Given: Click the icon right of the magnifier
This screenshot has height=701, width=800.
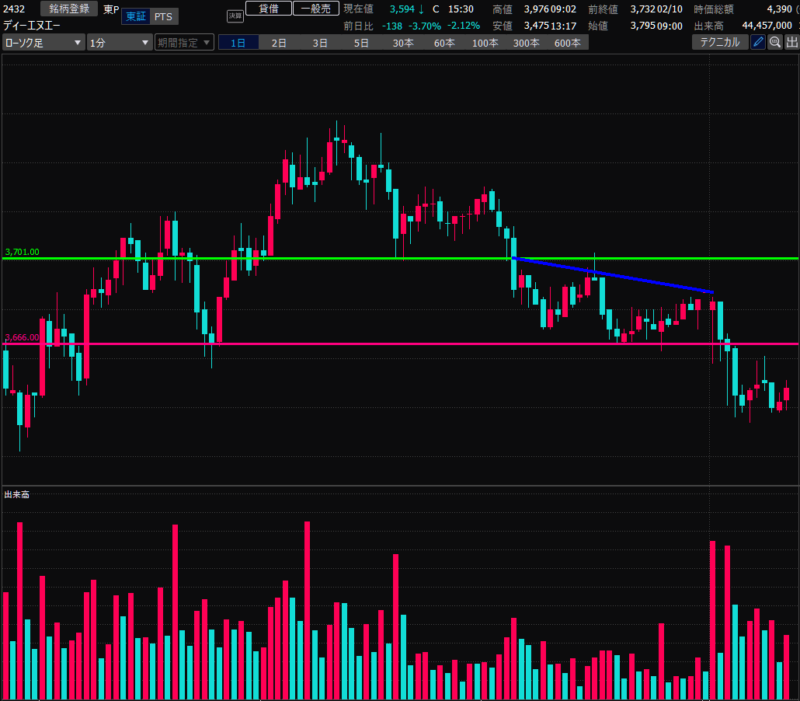Looking at the screenshot, I should click(x=790, y=42).
